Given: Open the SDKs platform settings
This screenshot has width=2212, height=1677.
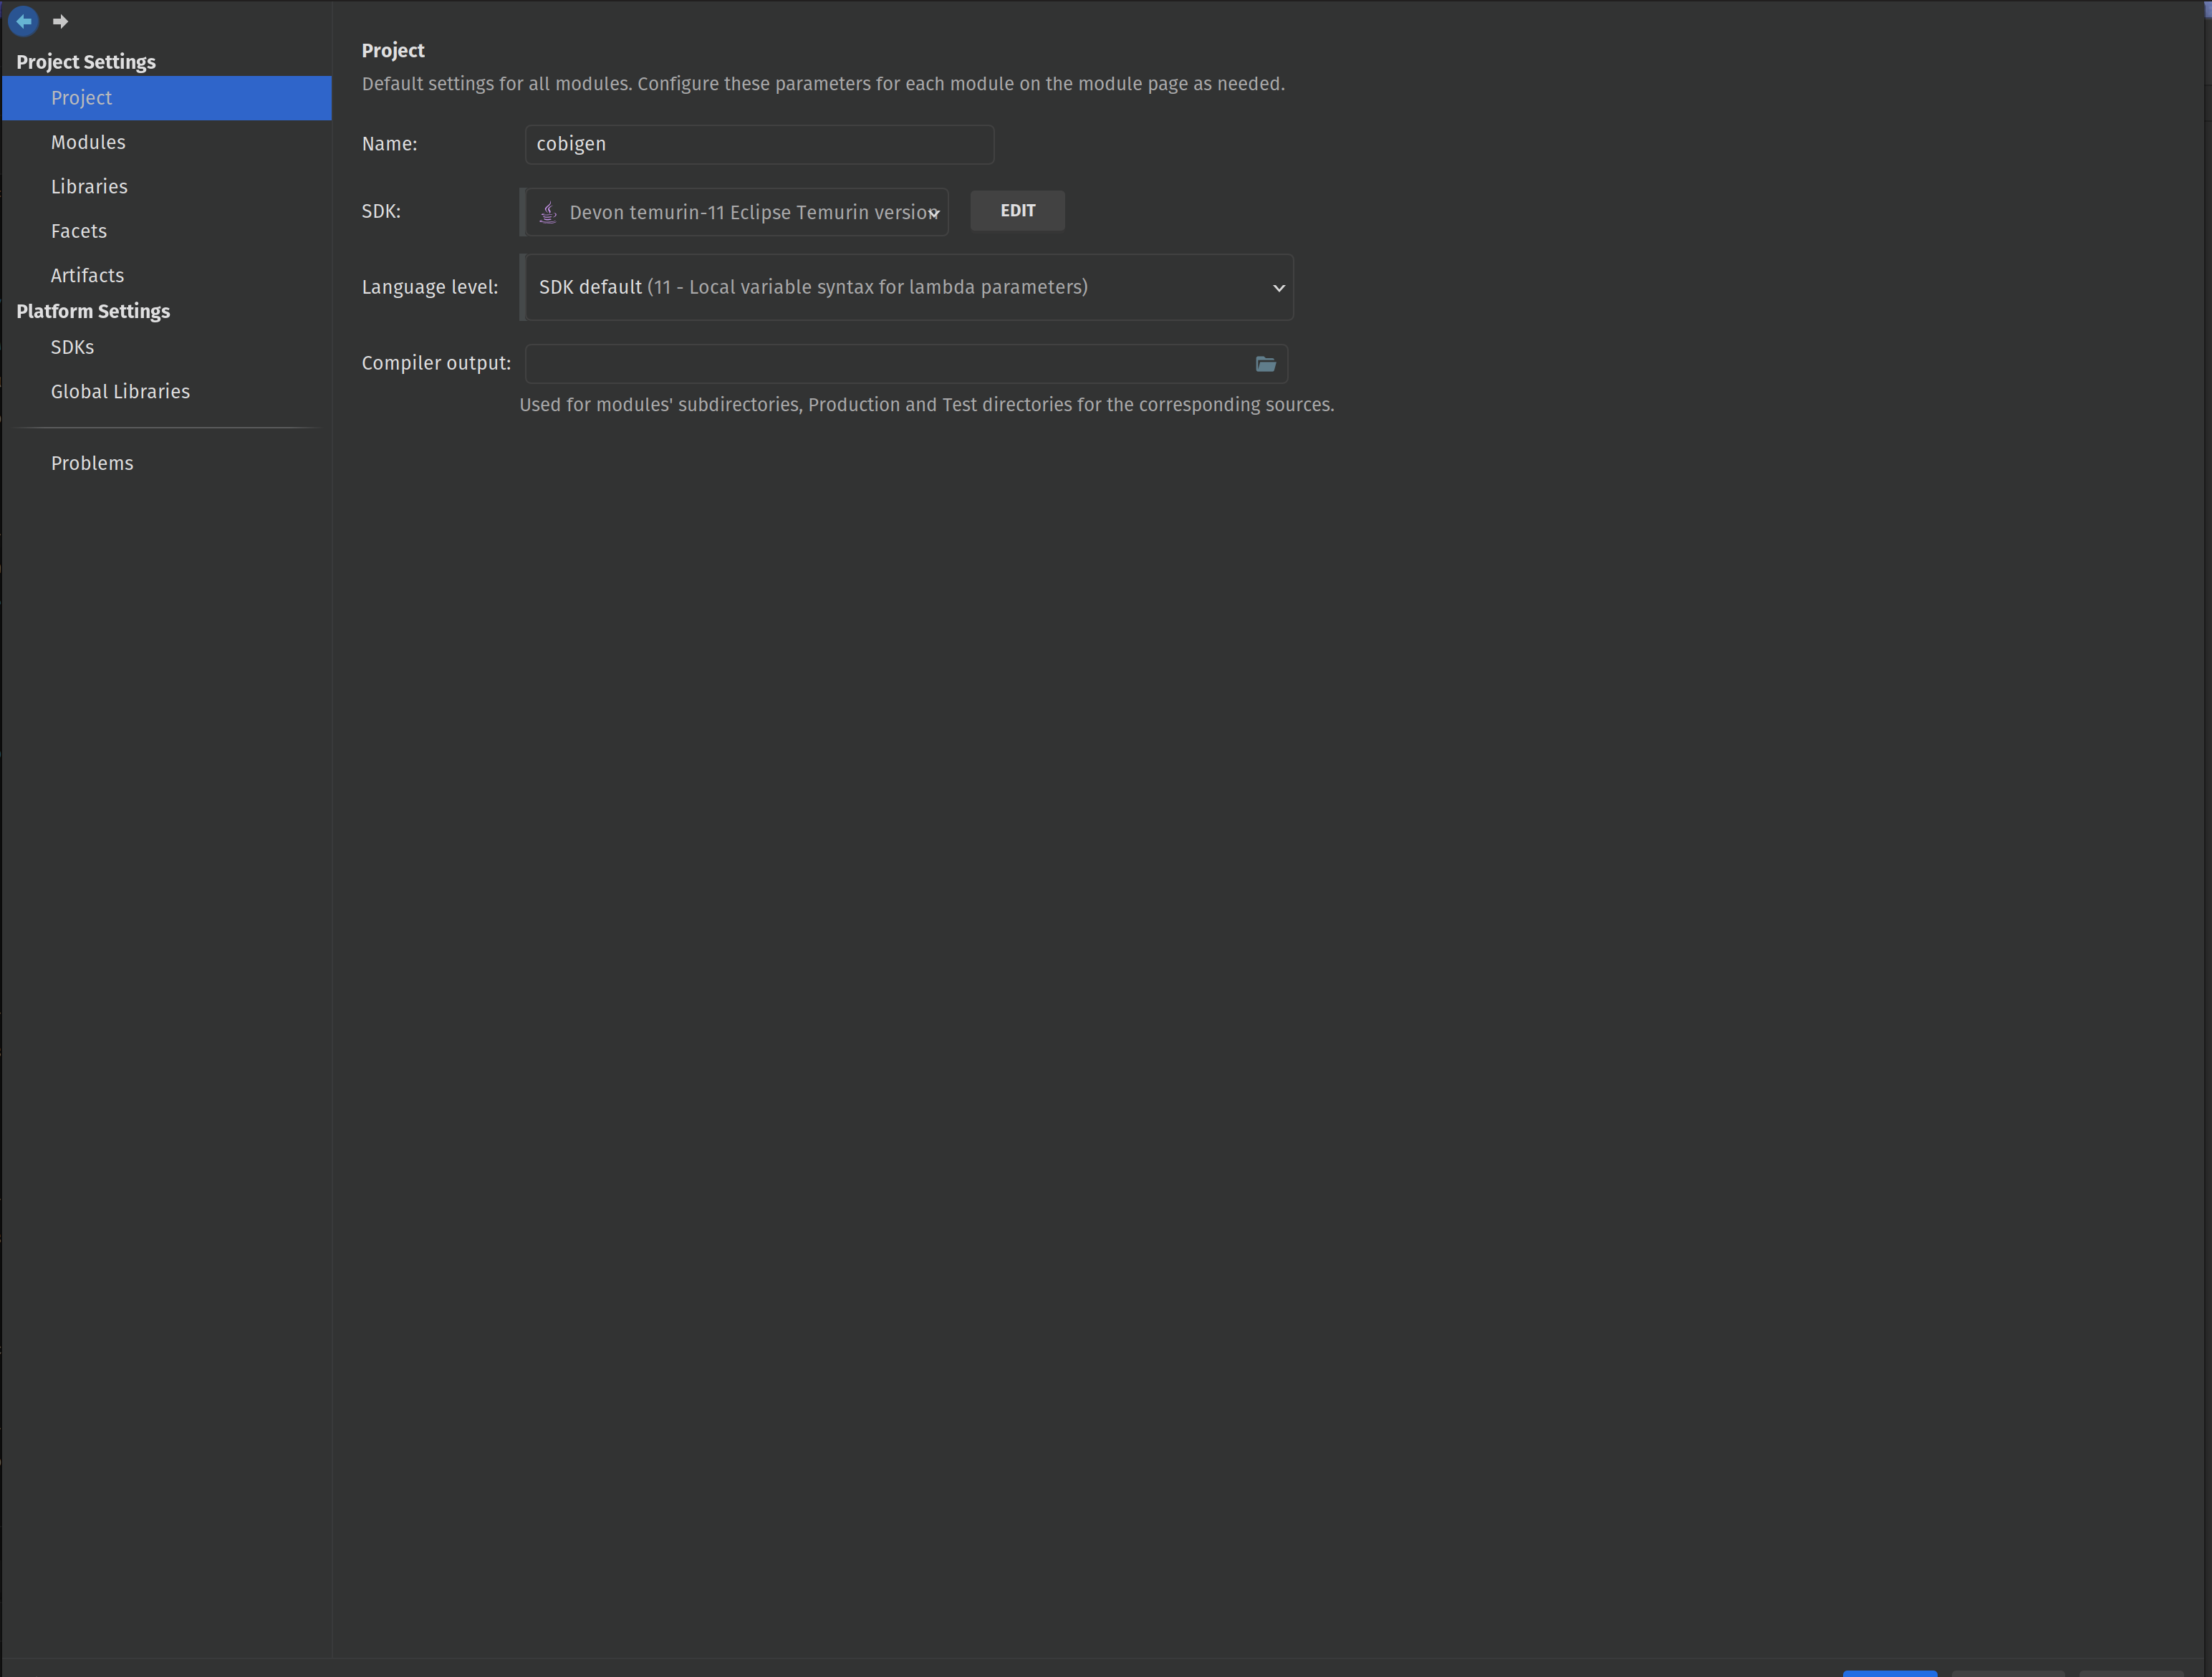Looking at the screenshot, I should 72,345.
